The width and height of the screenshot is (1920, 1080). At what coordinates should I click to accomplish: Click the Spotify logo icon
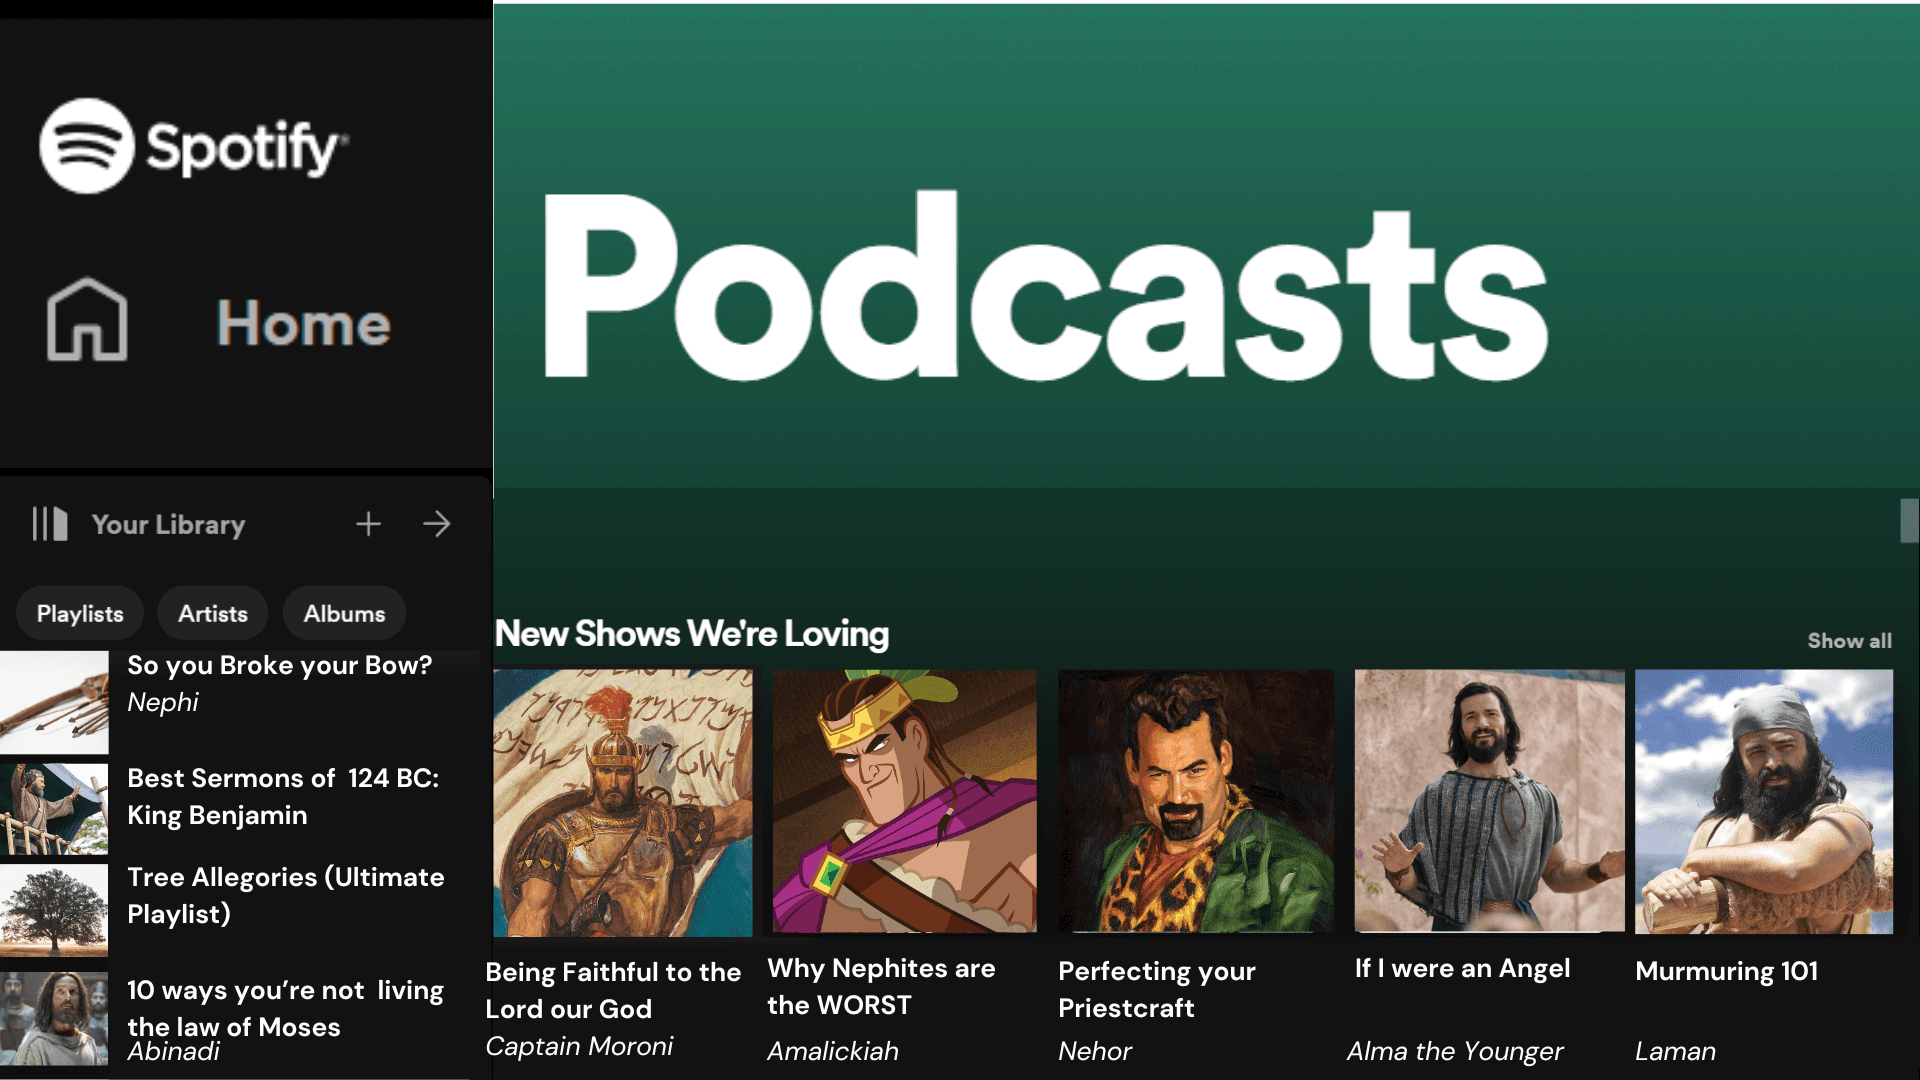coord(87,146)
